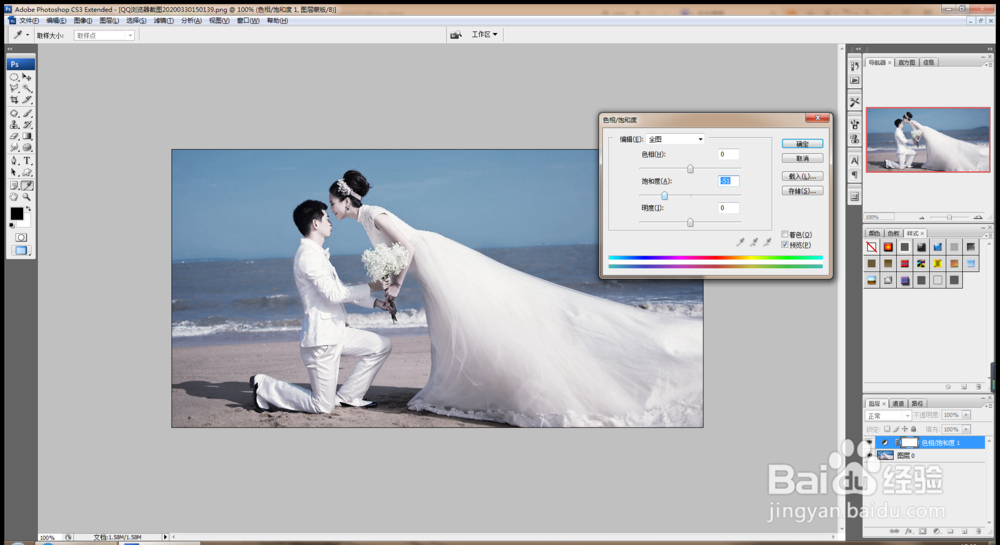Switch to the 通道 channels tab
1000x545 pixels.
pyautogui.click(x=898, y=403)
